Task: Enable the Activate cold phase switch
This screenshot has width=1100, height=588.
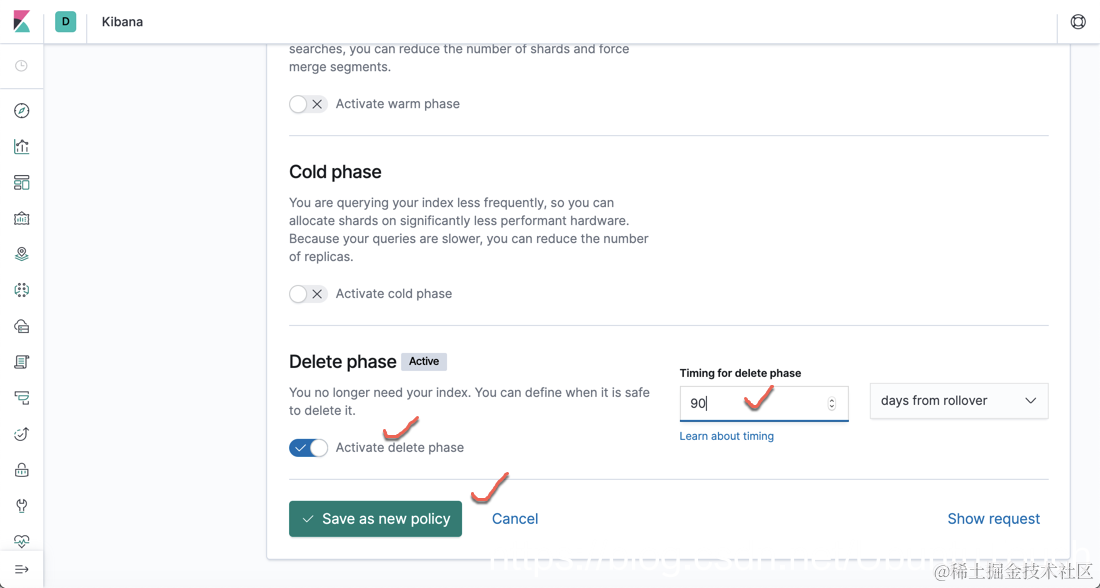Action: pos(308,294)
